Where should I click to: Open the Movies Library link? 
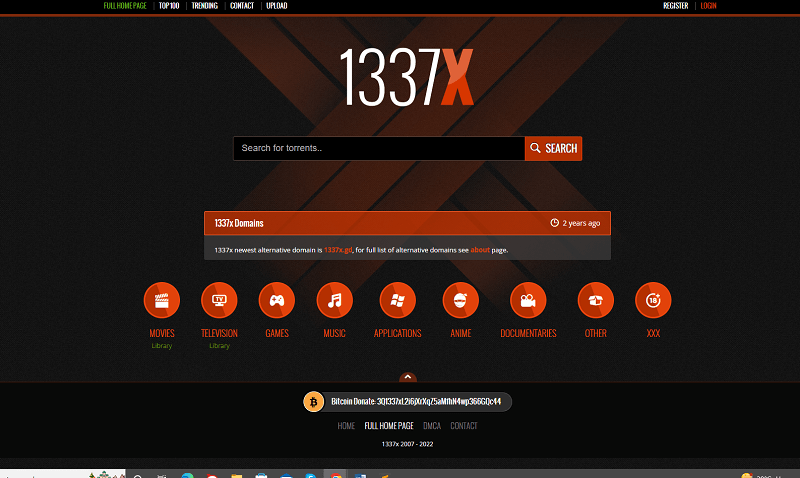(x=162, y=346)
